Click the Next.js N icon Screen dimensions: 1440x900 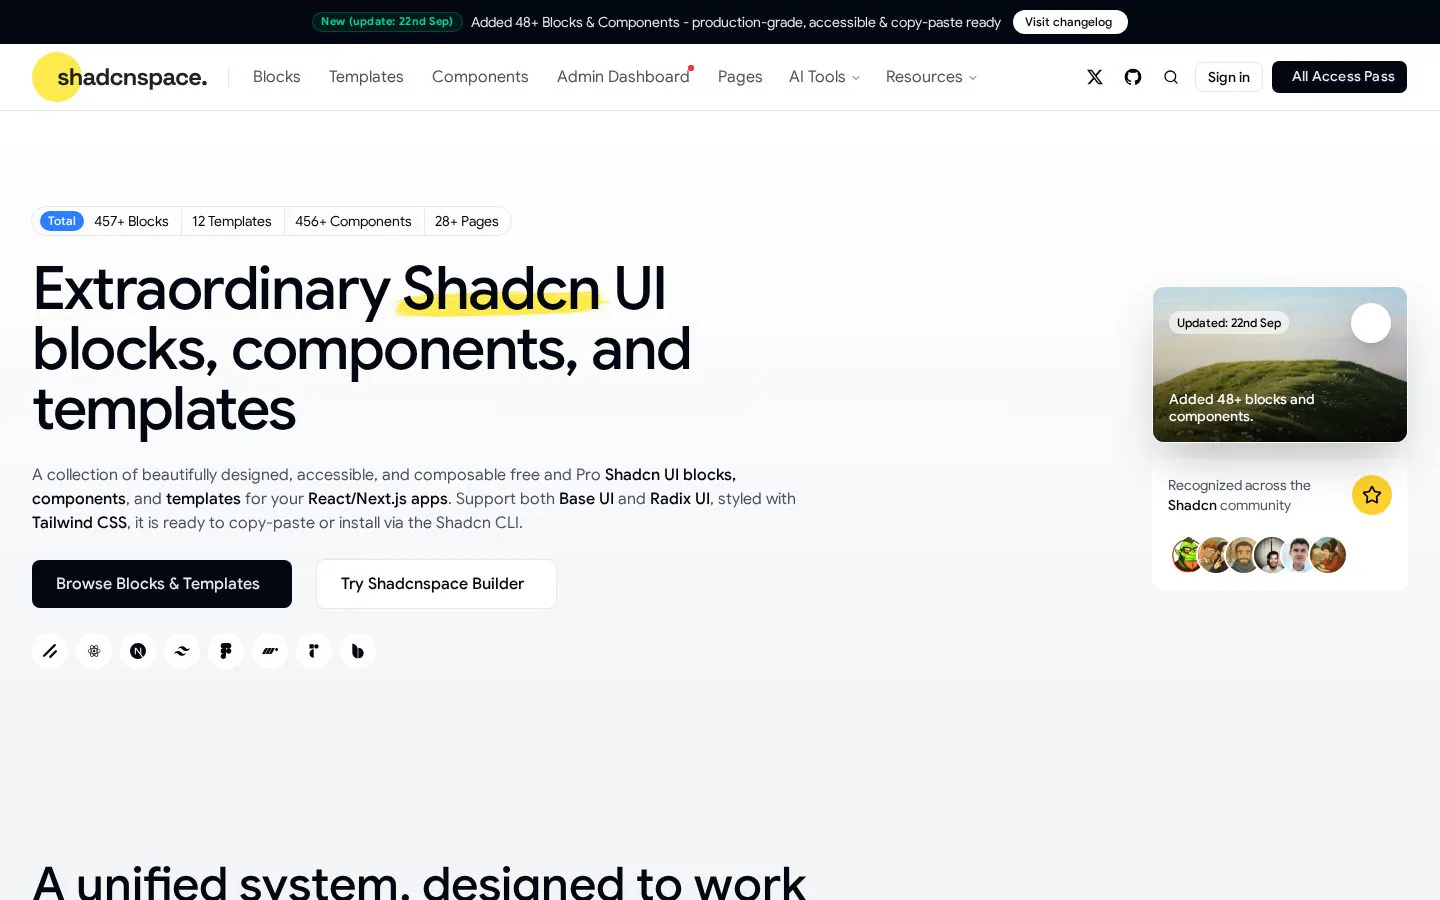[x=138, y=651]
